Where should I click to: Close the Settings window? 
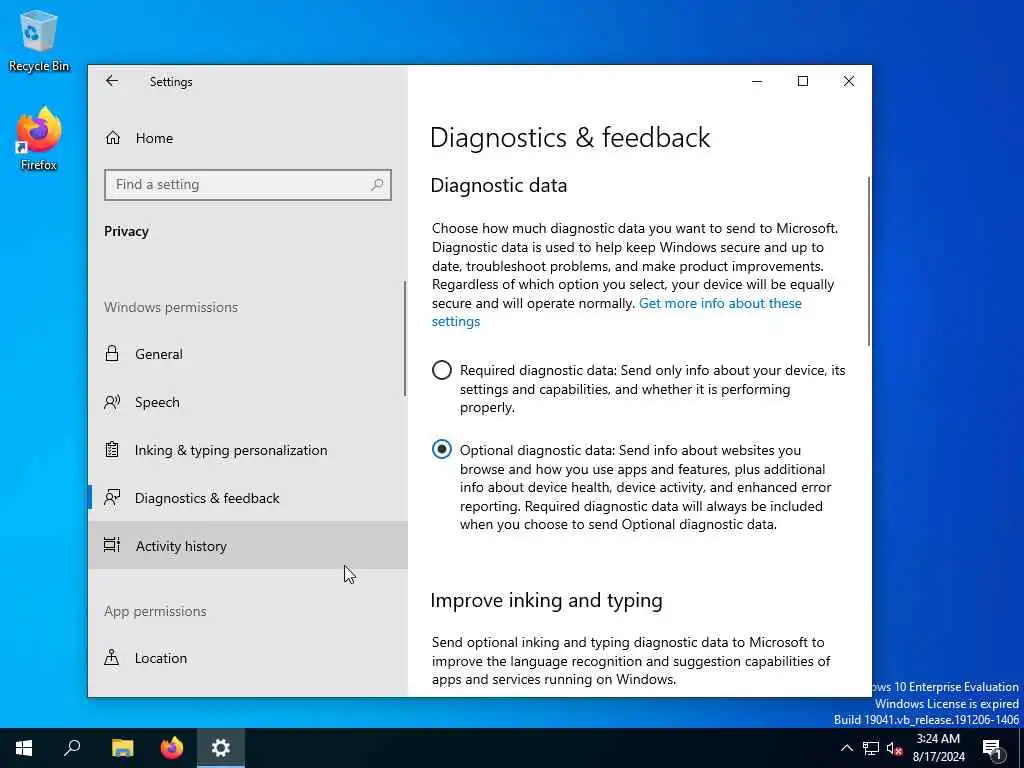(848, 81)
